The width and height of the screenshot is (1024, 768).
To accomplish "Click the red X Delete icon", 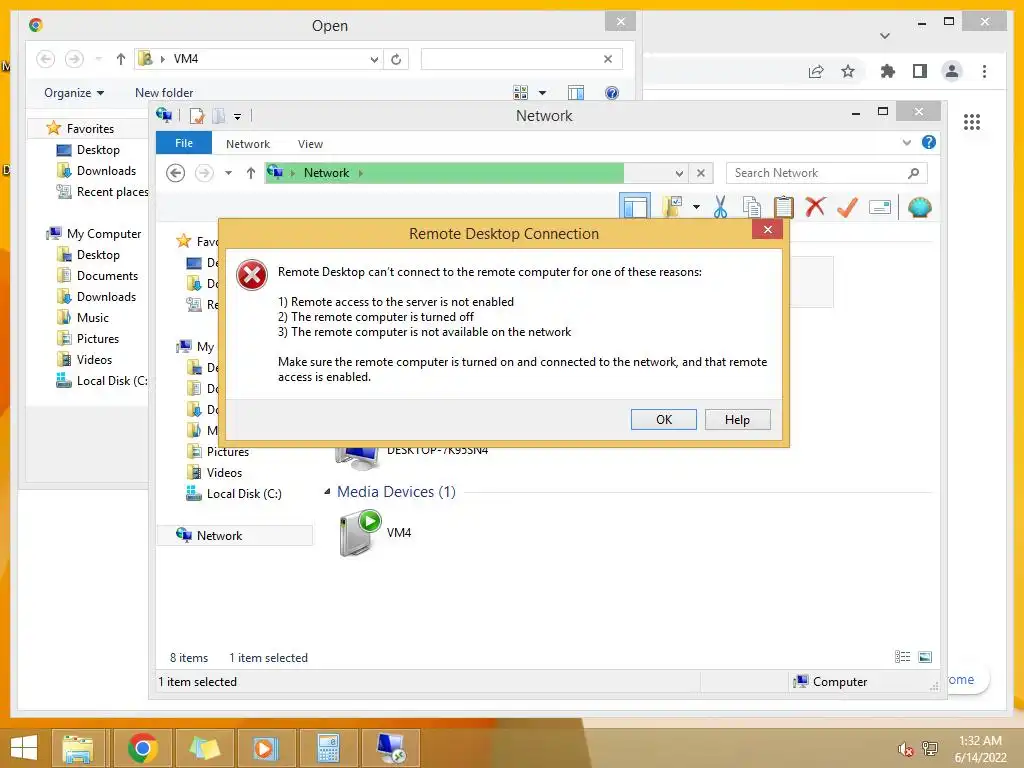I will pos(815,207).
